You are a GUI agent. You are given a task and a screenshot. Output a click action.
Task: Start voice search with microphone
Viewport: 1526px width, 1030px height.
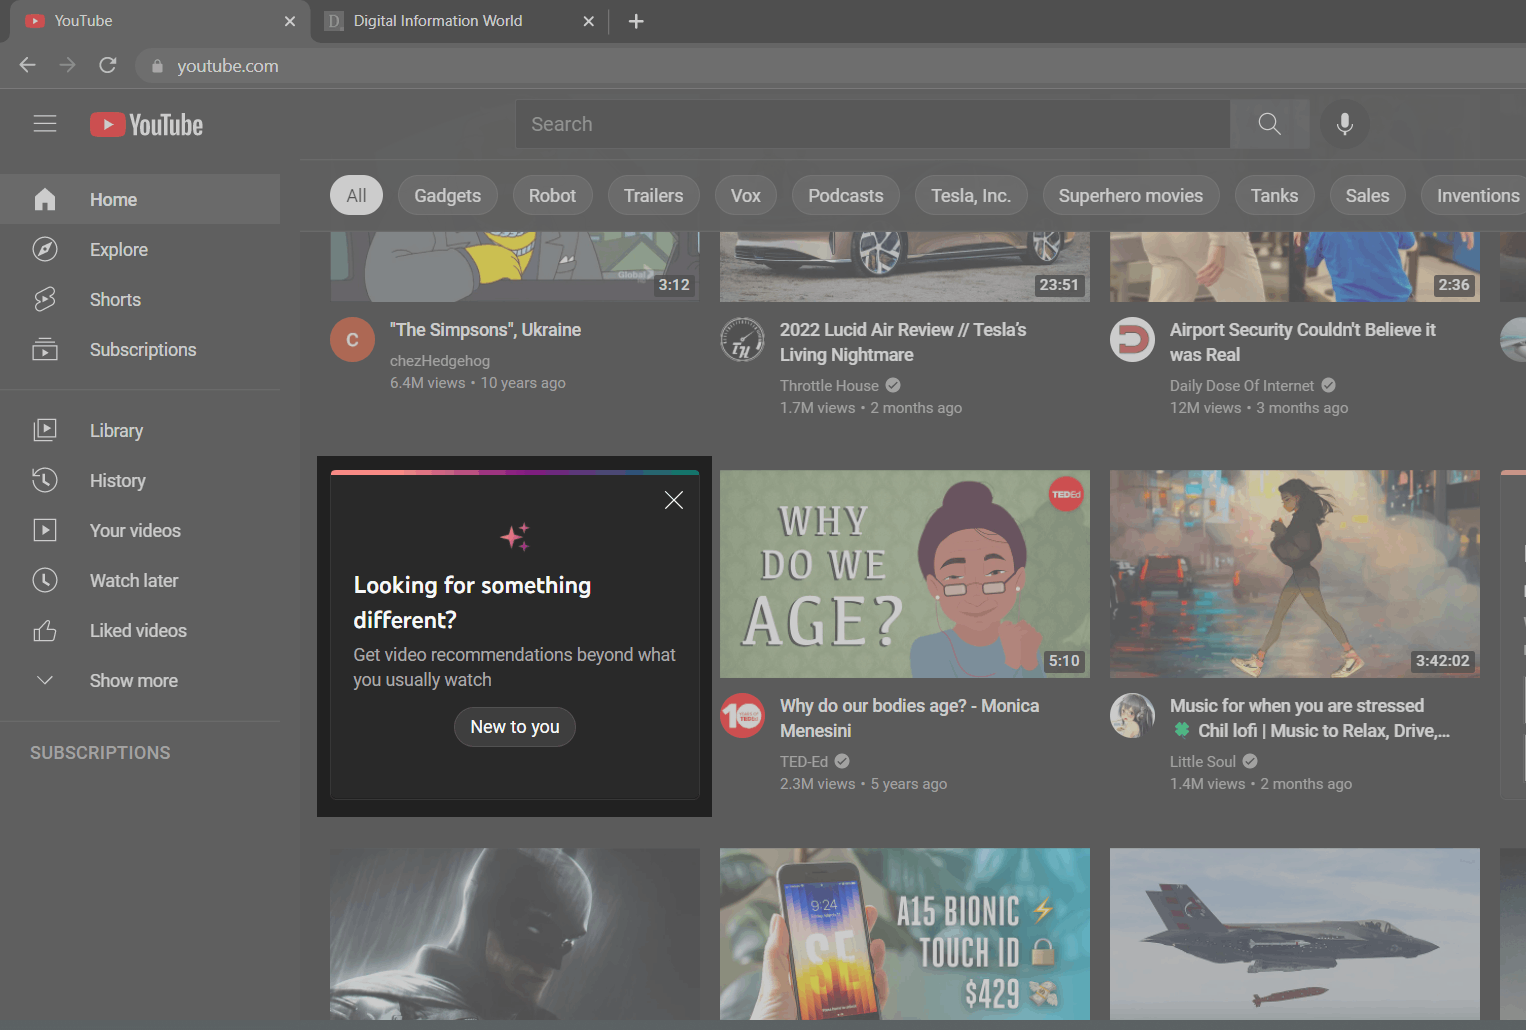coord(1344,124)
